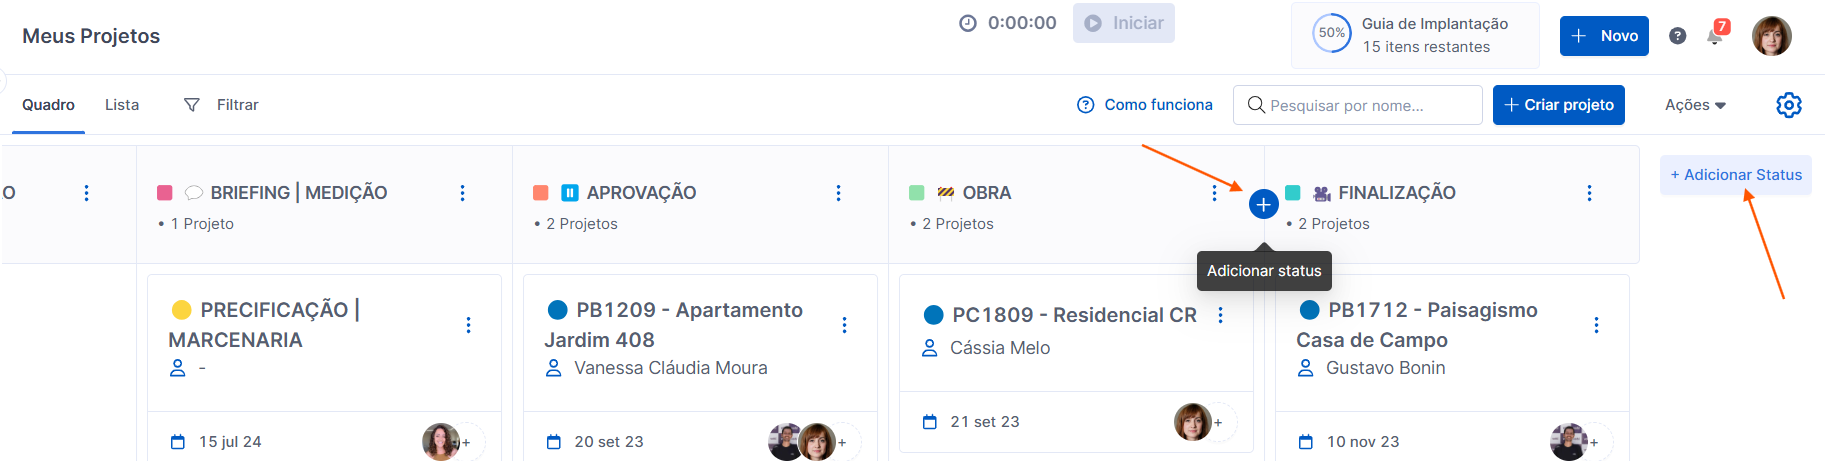The image size is (1825, 461).
Task: Click the Novo button
Action: [x=1604, y=36]
